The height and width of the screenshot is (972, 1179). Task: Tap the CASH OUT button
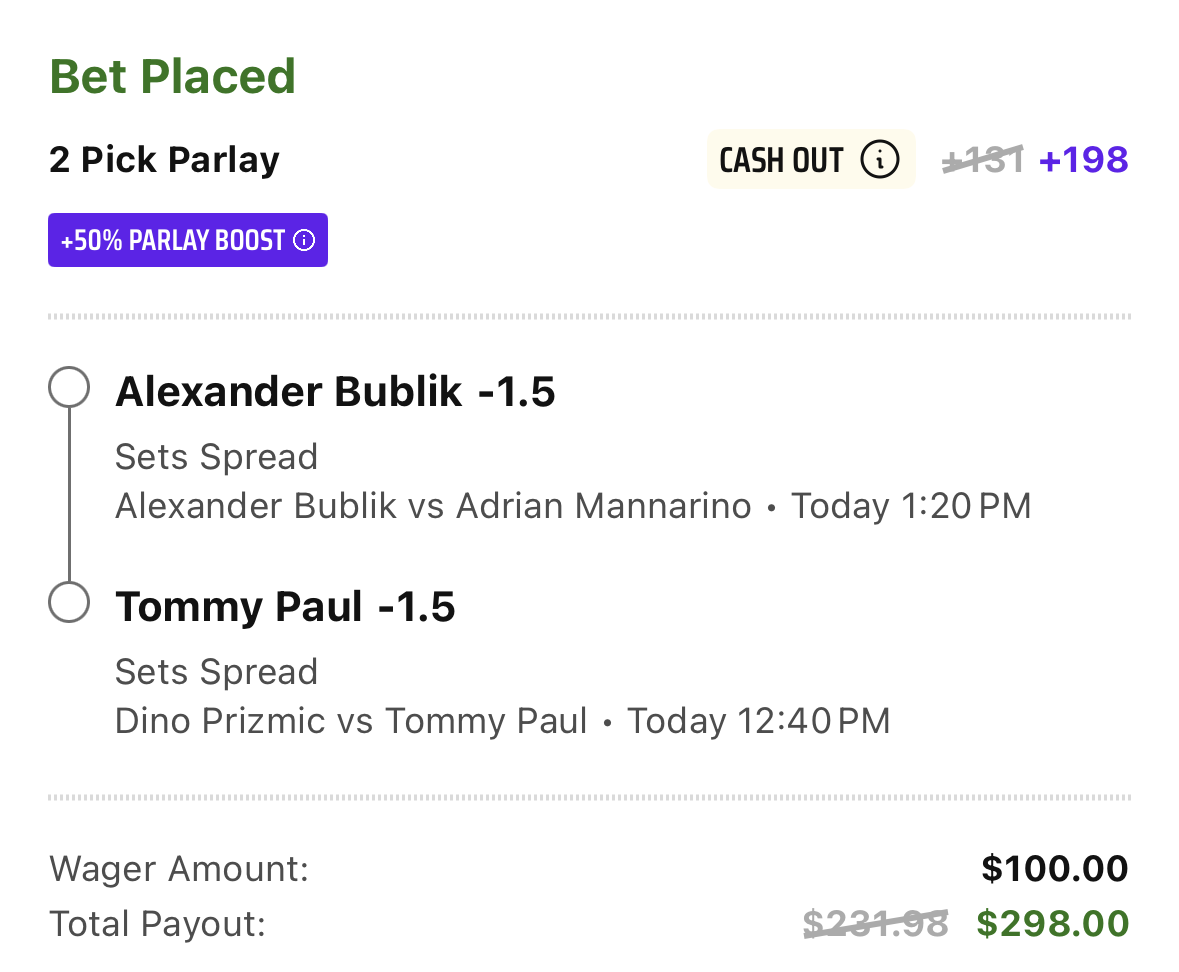pyautogui.click(x=811, y=159)
